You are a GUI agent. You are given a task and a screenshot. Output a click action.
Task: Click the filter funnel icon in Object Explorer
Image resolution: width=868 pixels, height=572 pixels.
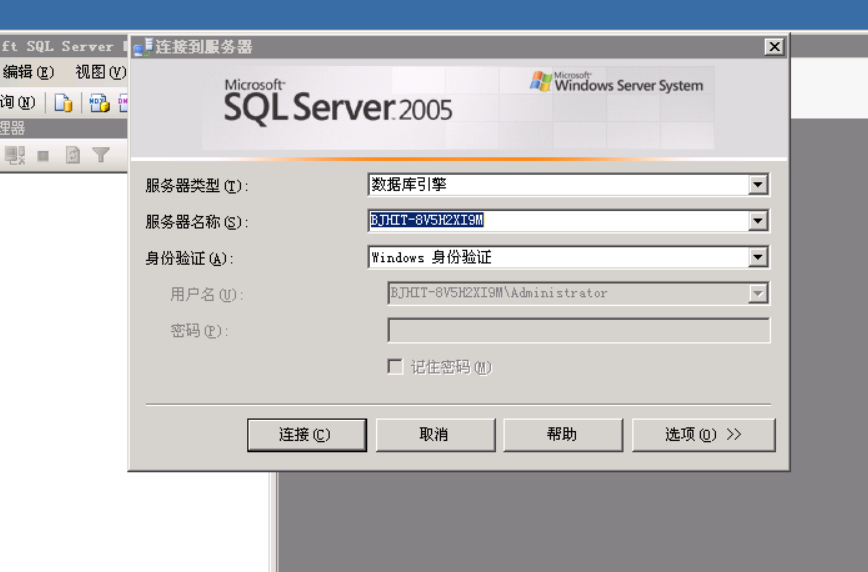tap(101, 155)
